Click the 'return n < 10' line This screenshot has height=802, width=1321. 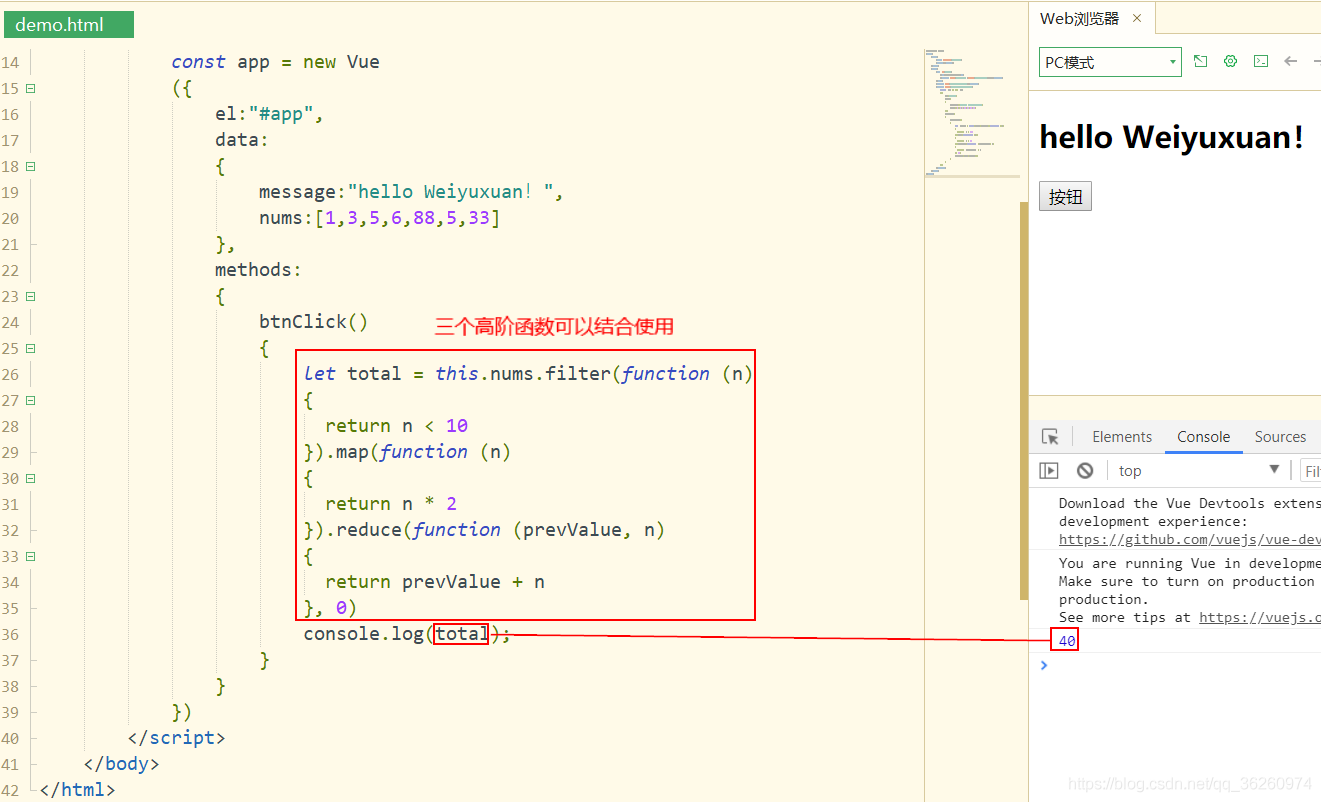tap(397, 426)
